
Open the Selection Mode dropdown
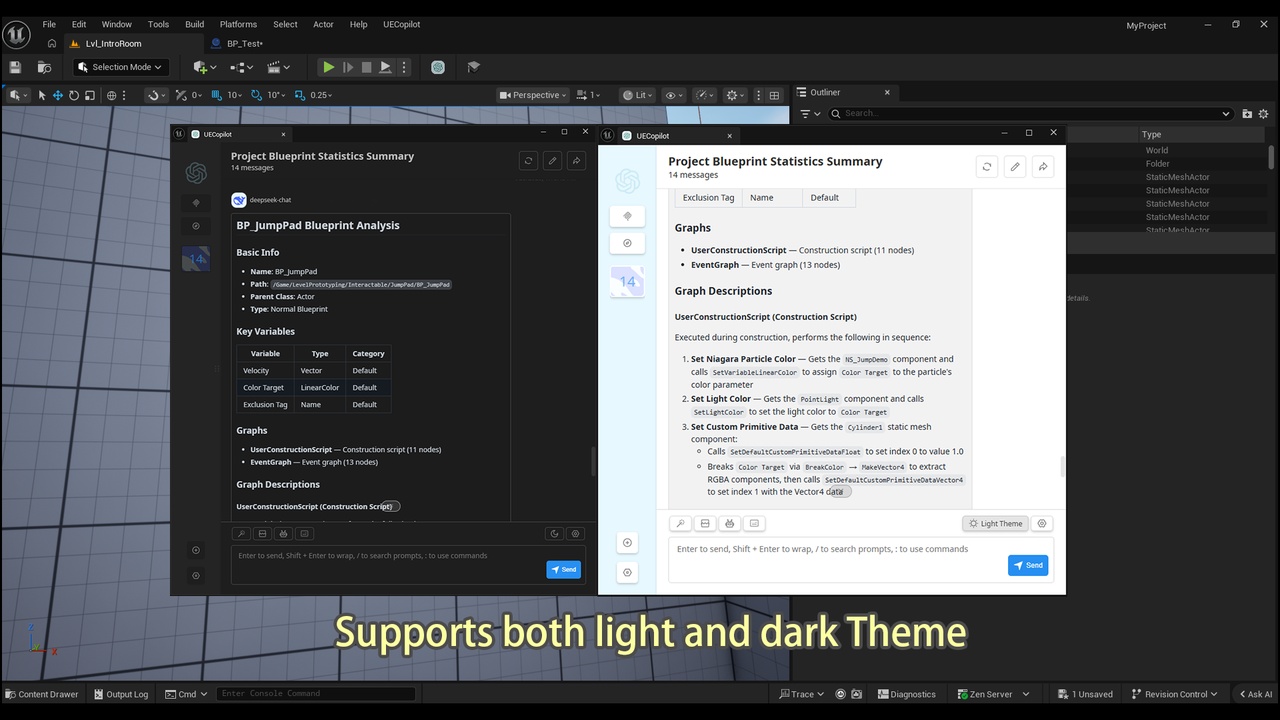point(120,67)
